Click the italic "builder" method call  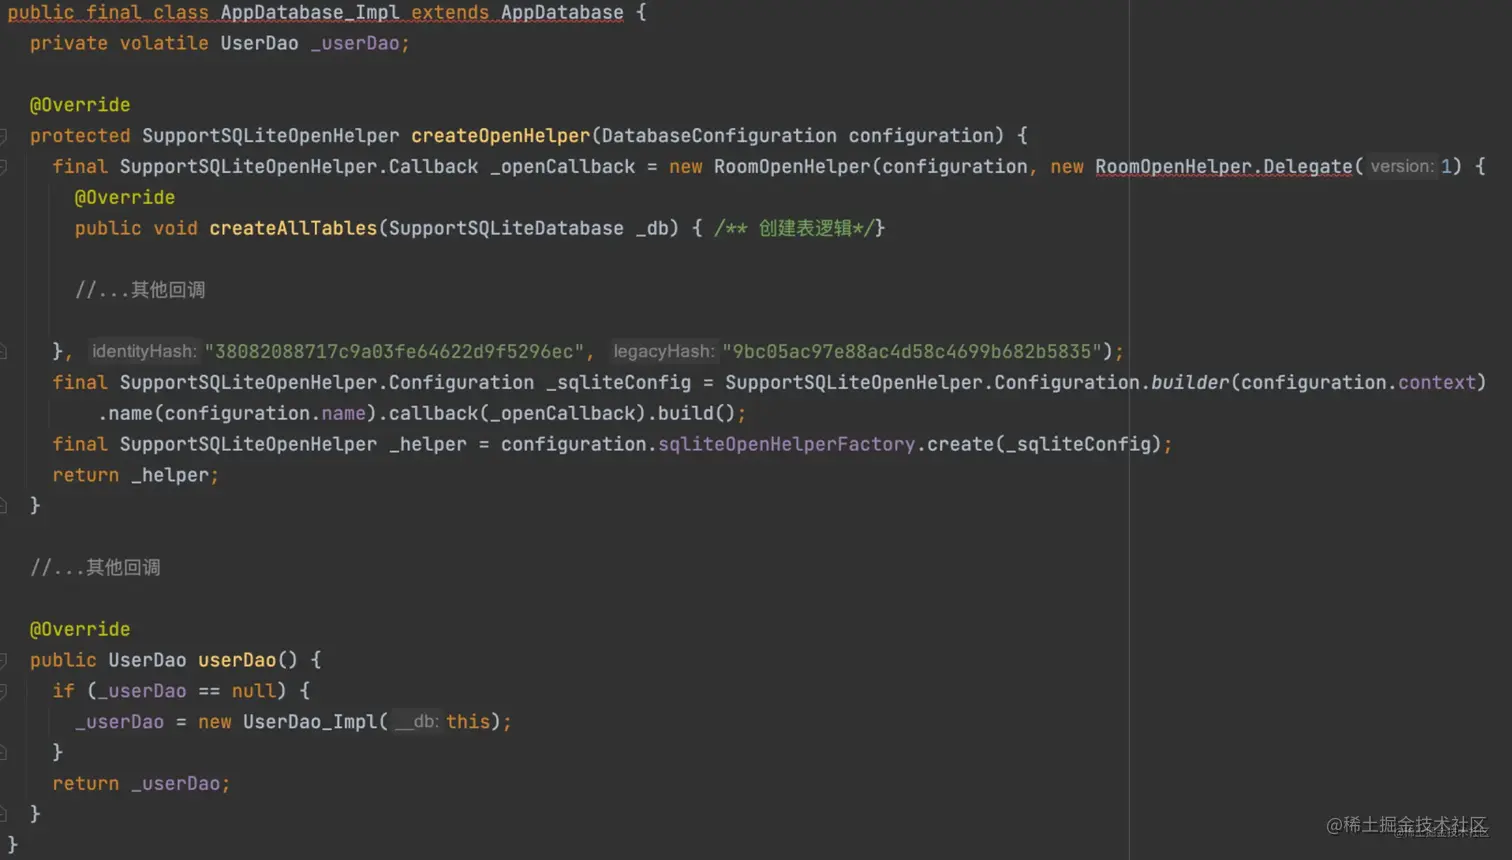[1190, 383]
